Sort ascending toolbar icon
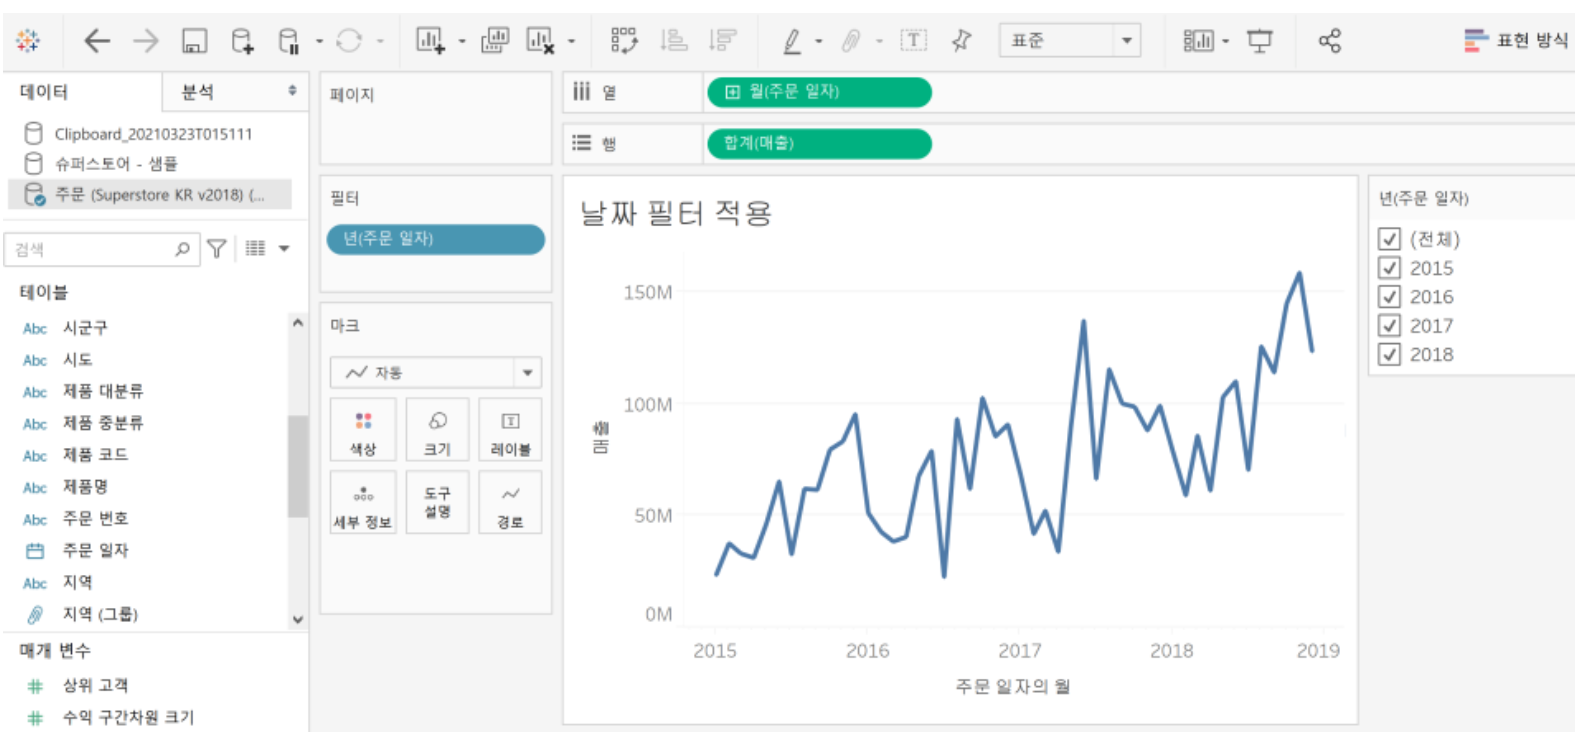Image resolution: width=1575 pixels, height=736 pixels. [674, 41]
